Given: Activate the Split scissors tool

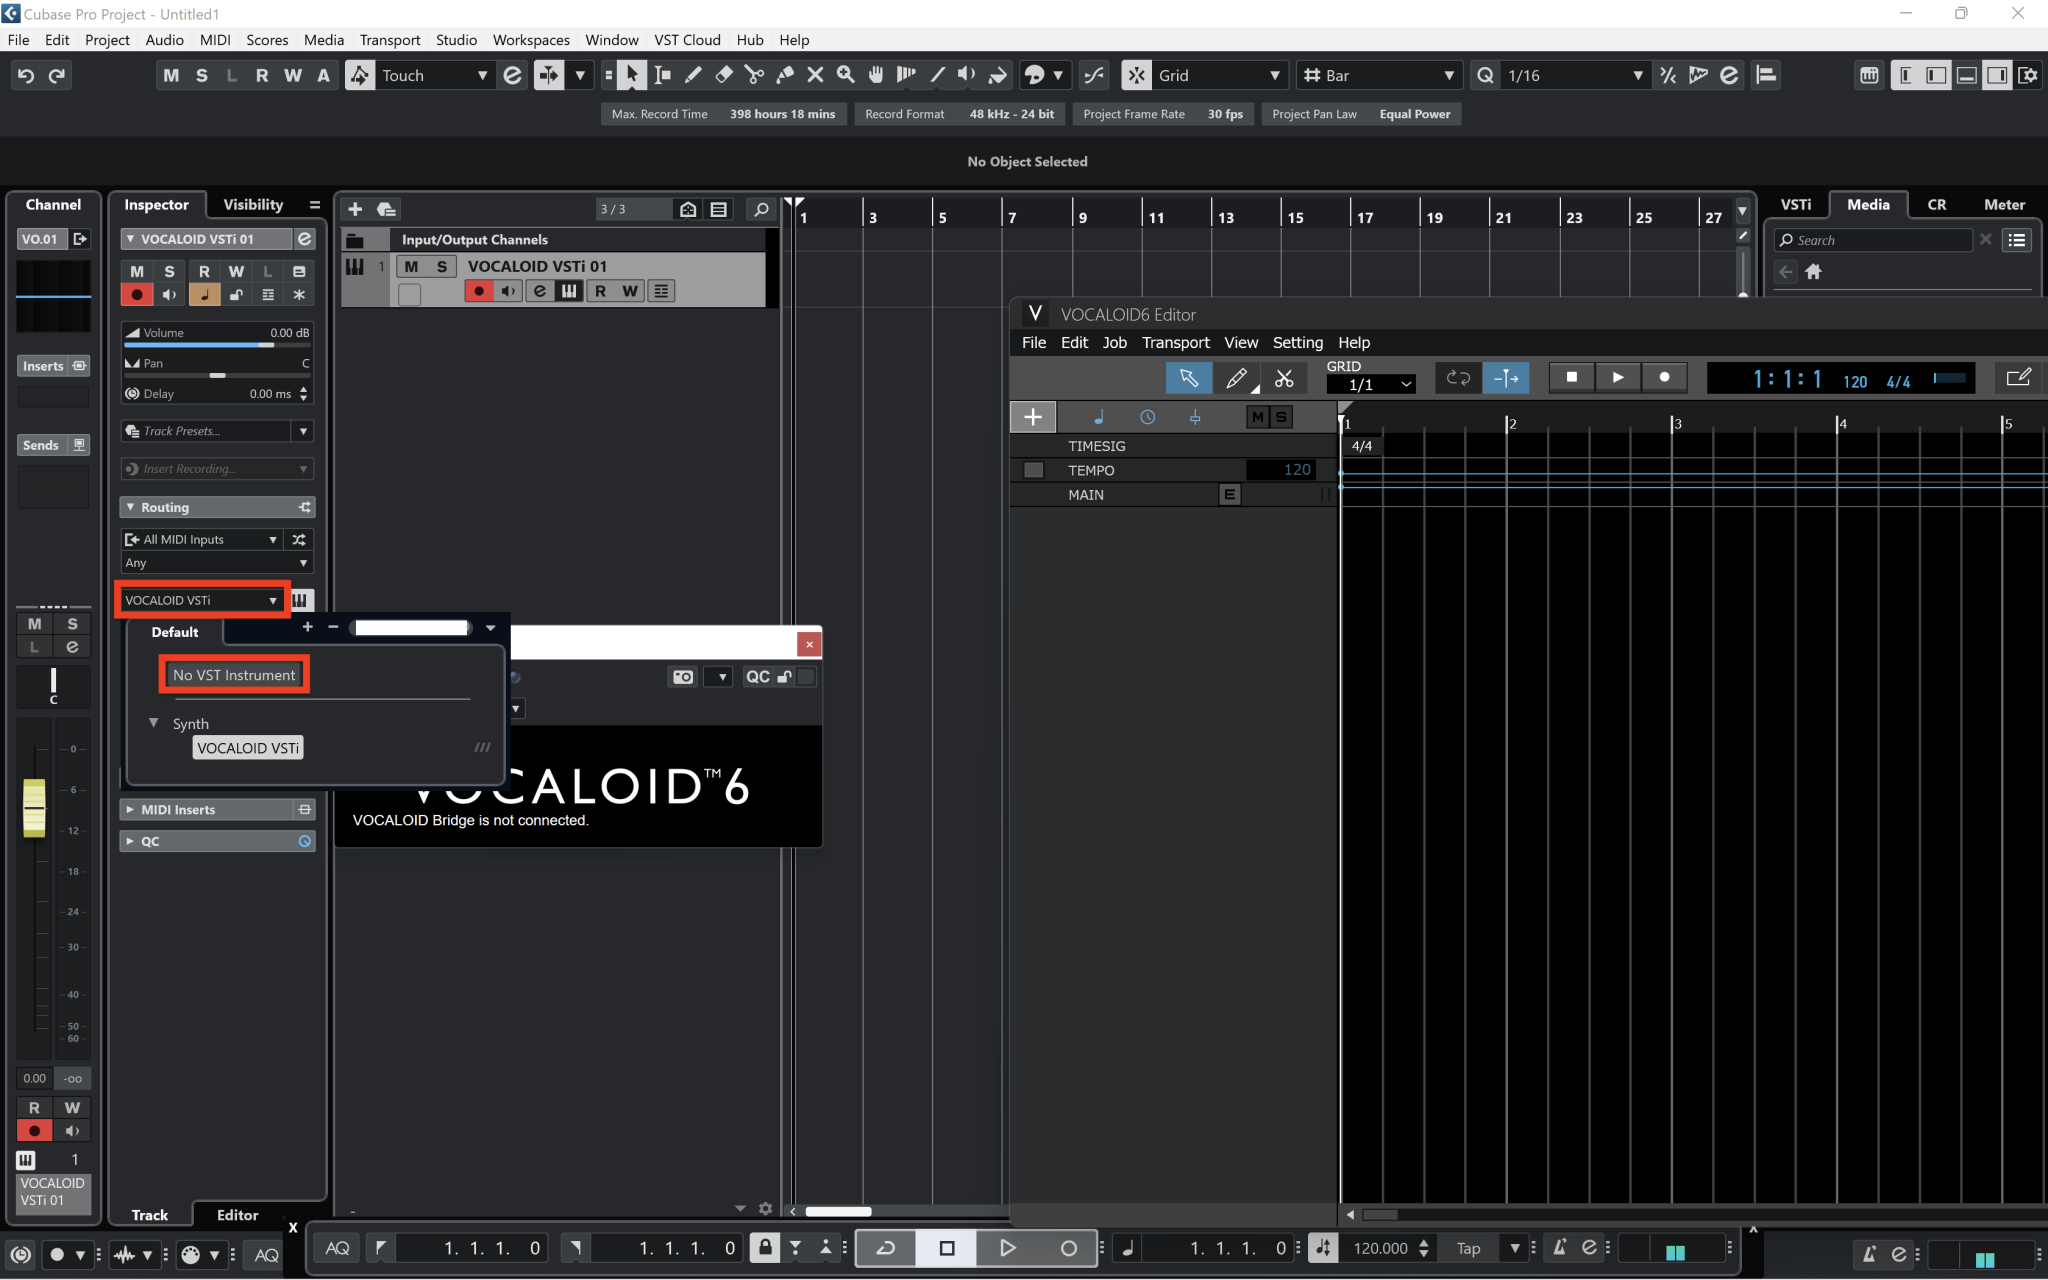Looking at the screenshot, I should tap(753, 74).
